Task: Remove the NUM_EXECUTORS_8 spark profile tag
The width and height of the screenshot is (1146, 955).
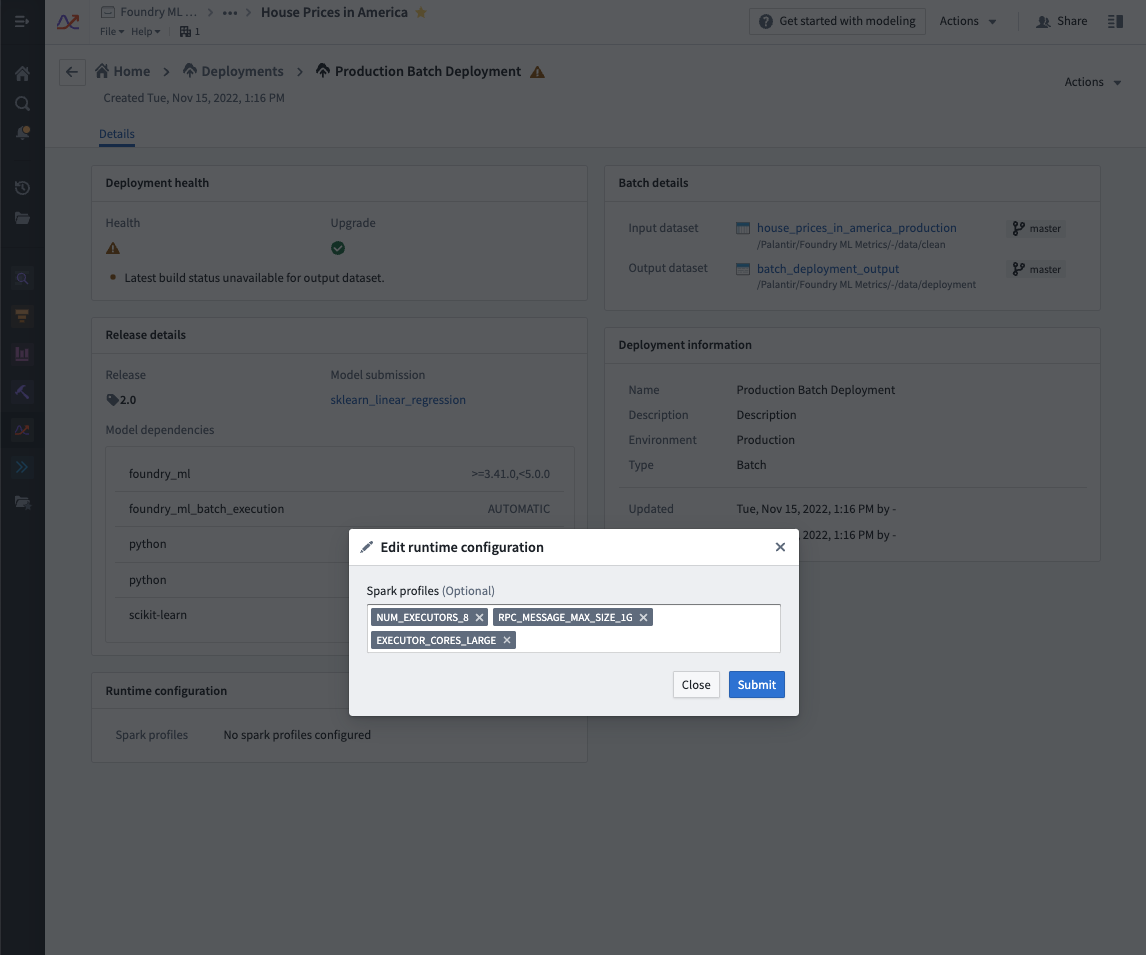Action: (x=479, y=617)
